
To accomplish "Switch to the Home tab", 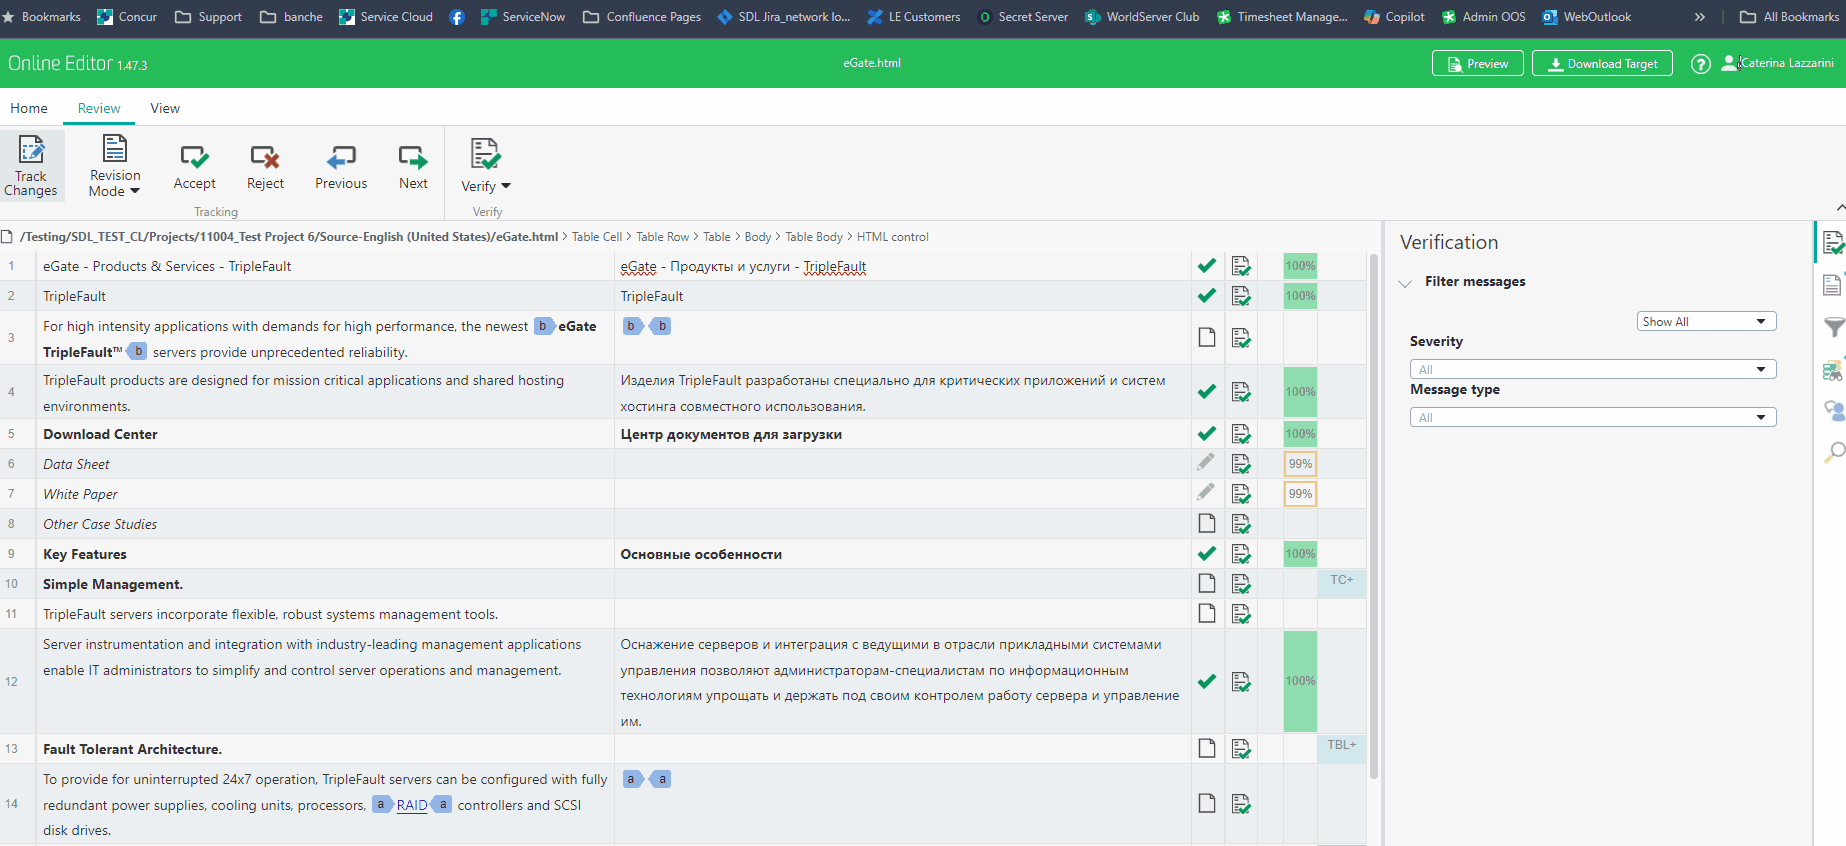I will click(x=29, y=108).
